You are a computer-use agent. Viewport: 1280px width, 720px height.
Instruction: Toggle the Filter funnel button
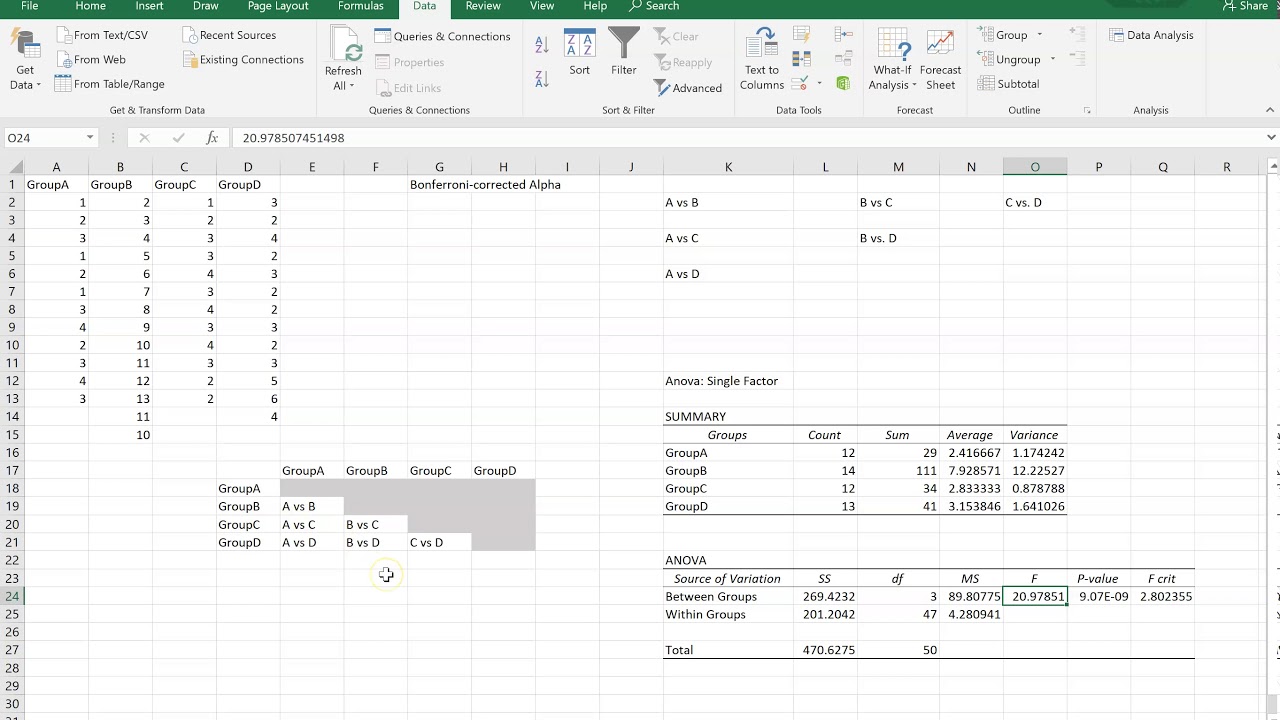(624, 52)
